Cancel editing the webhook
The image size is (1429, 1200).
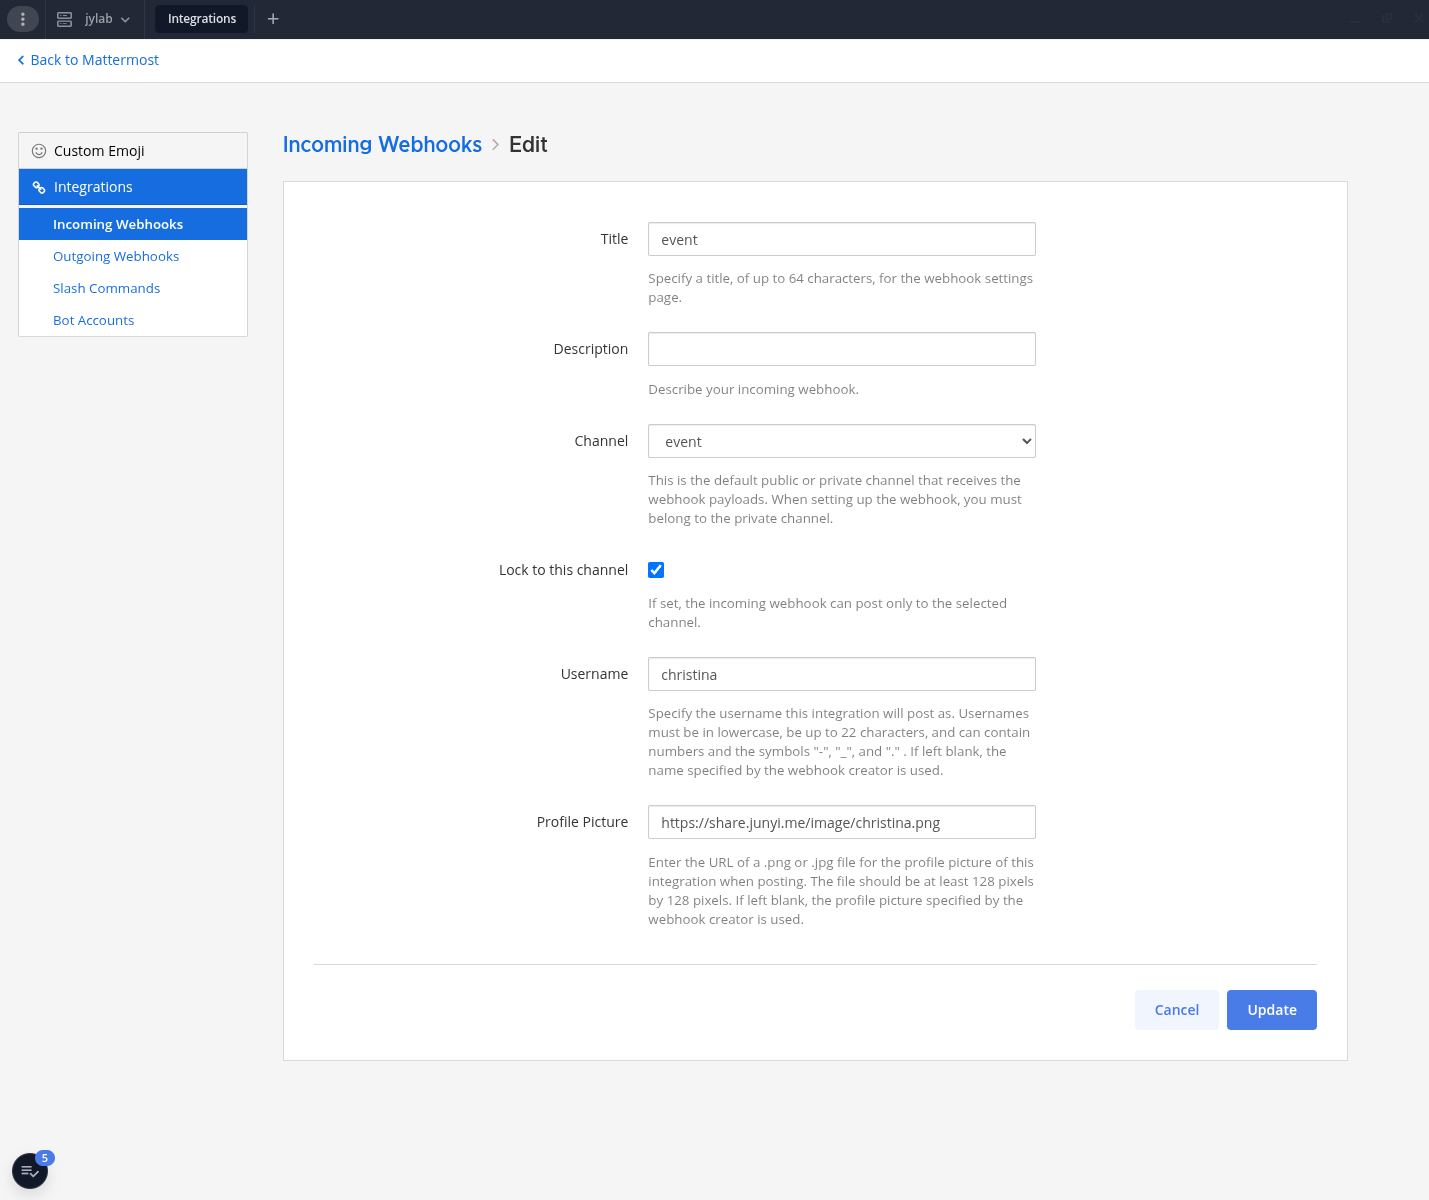pyautogui.click(x=1176, y=1010)
